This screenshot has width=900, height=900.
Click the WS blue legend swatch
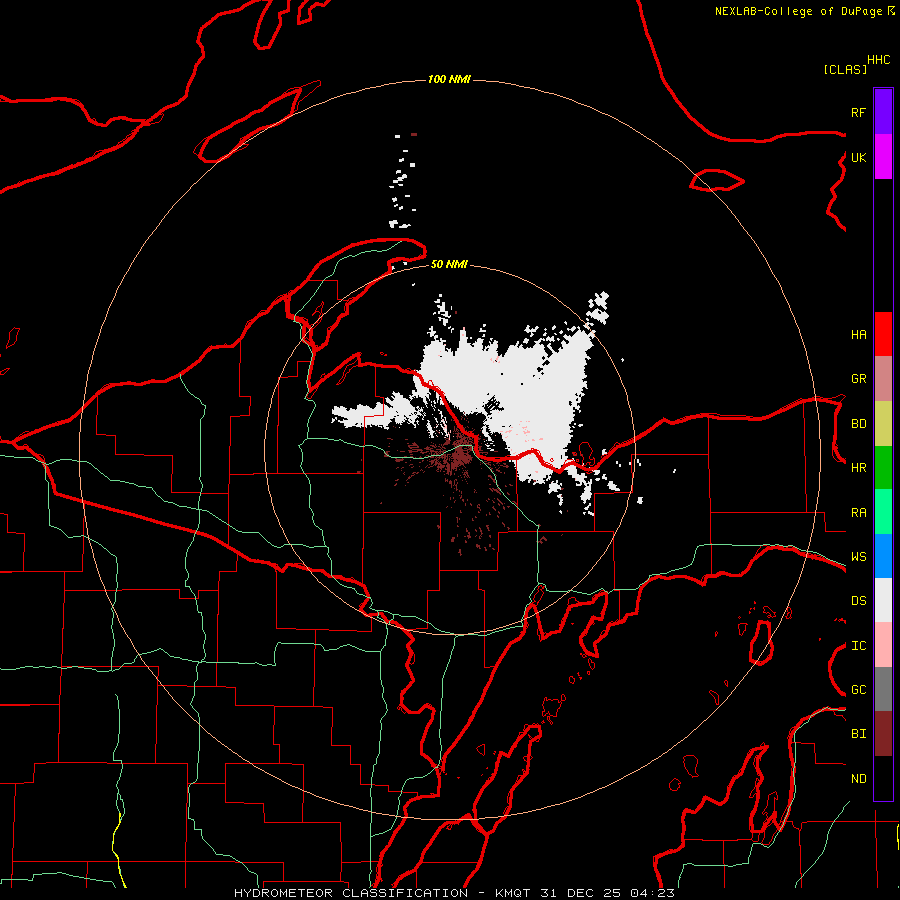click(883, 556)
